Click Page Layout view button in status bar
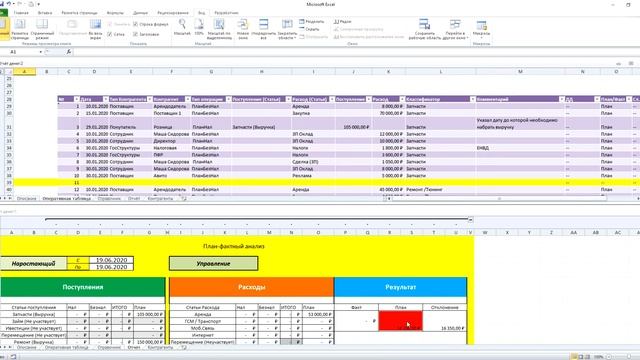640x360 pixels. (x=580, y=357)
